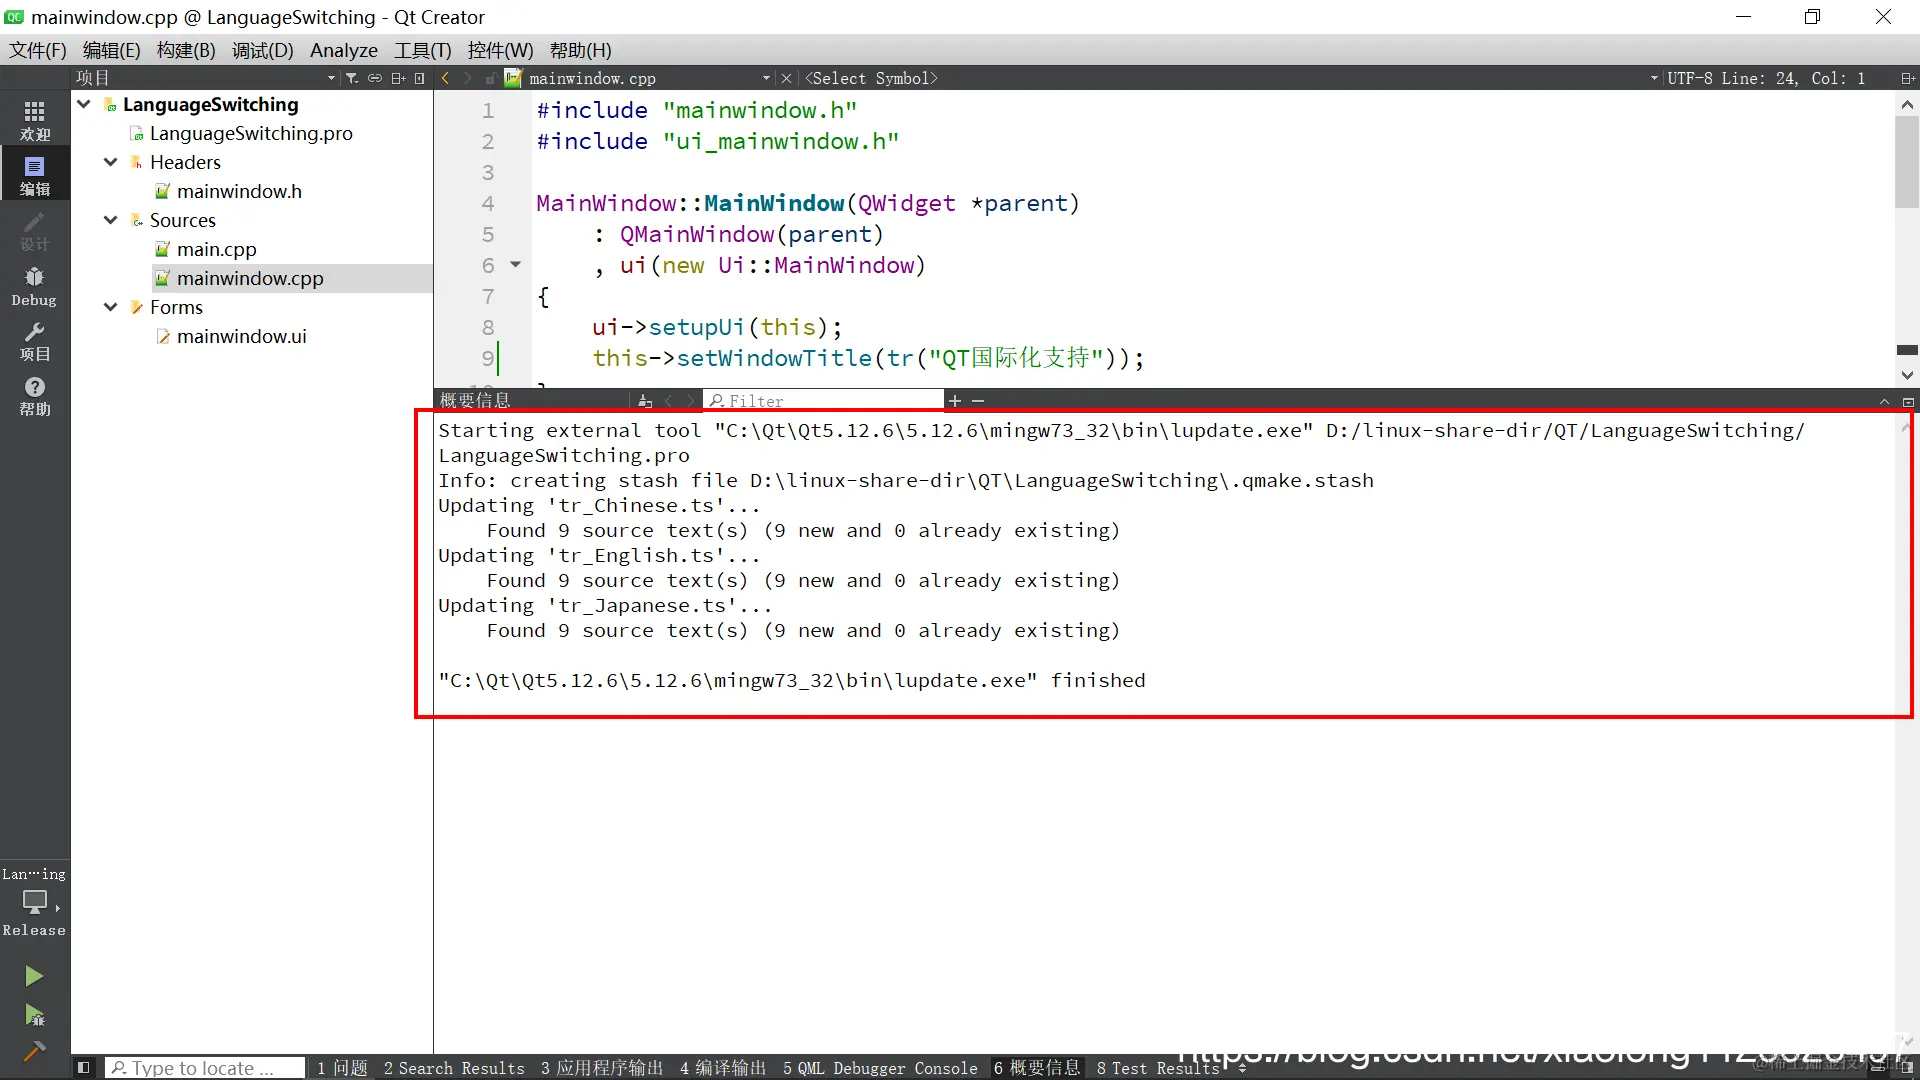The image size is (1920, 1080).
Task: Select mainwindow.h in project tree
Action: coord(239,191)
